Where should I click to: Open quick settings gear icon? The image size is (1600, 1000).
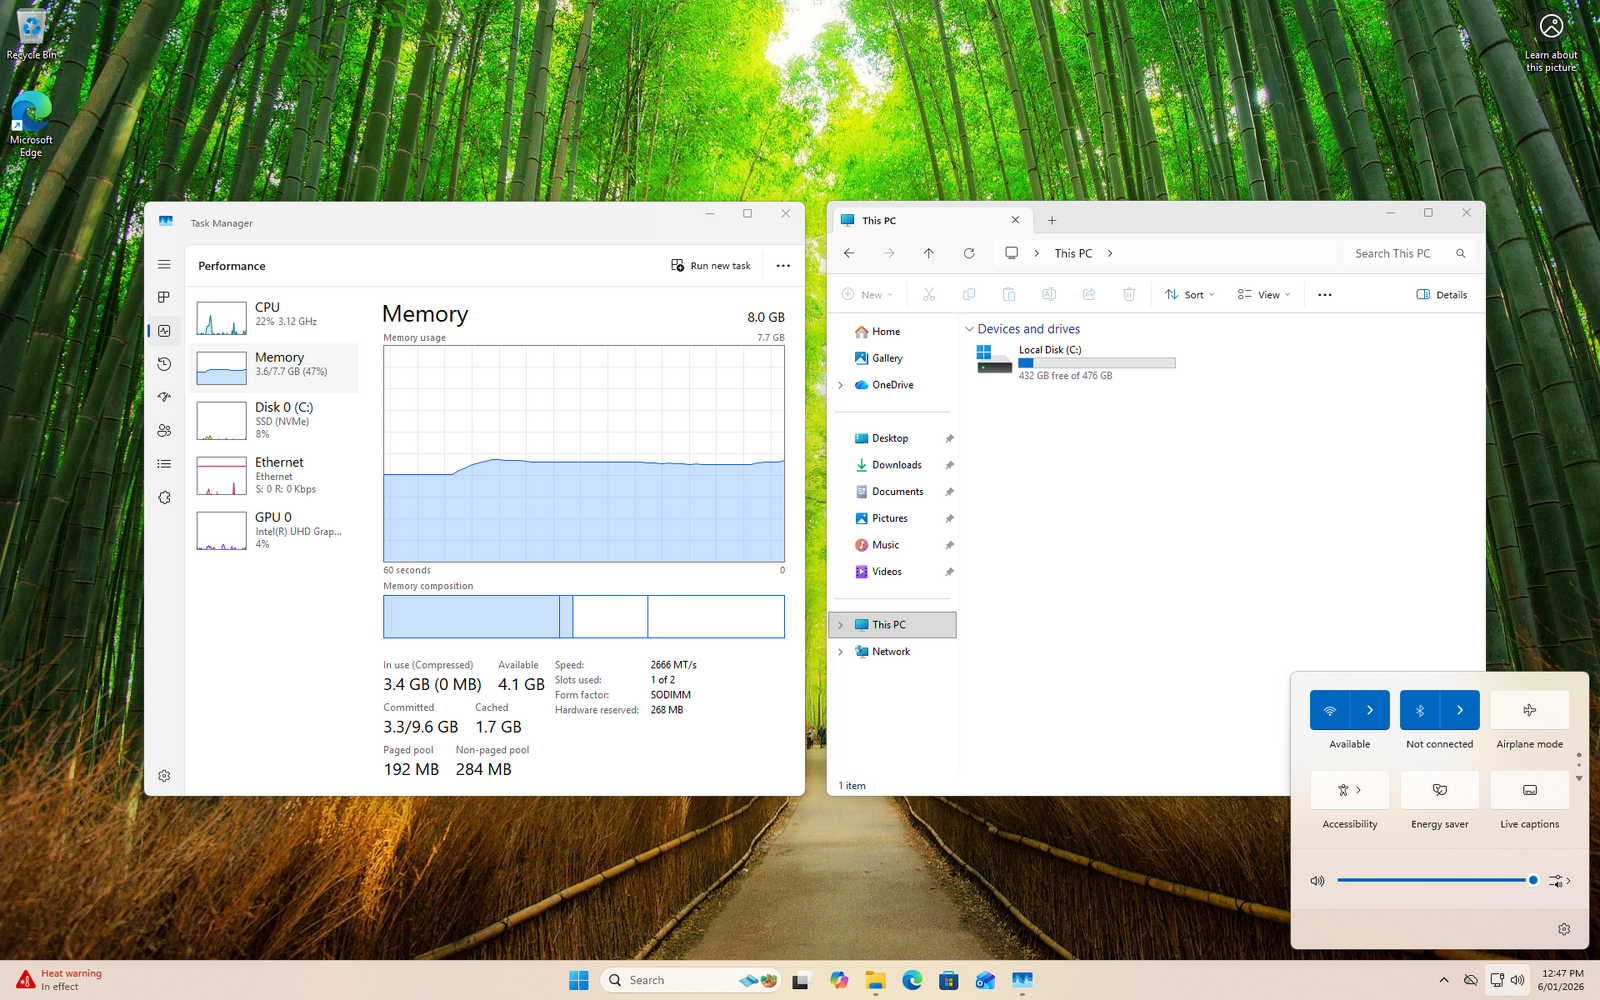coord(1563,929)
